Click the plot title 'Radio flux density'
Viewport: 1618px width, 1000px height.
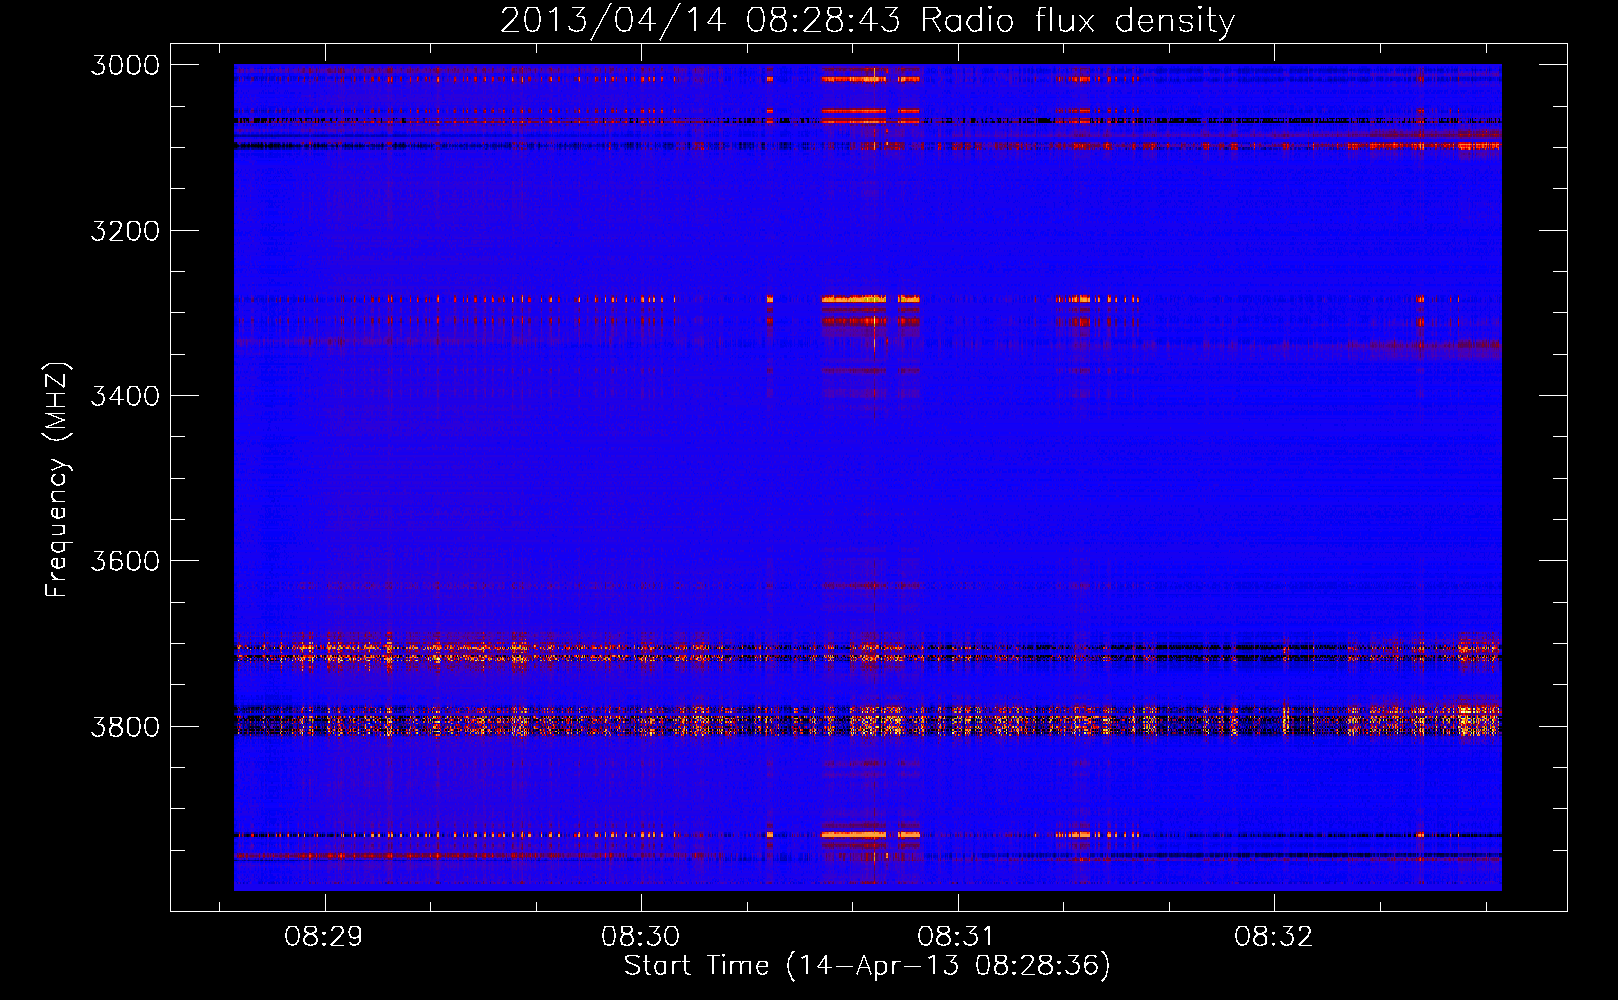point(1077,20)
